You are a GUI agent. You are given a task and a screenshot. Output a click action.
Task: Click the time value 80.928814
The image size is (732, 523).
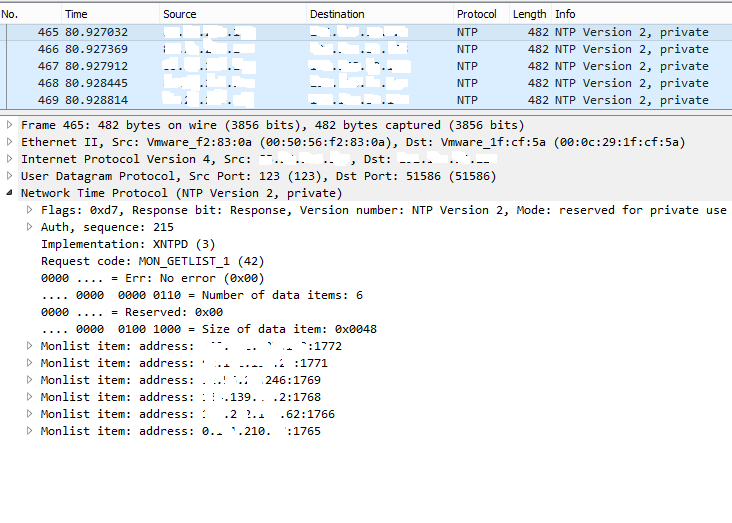pos(96,100)
